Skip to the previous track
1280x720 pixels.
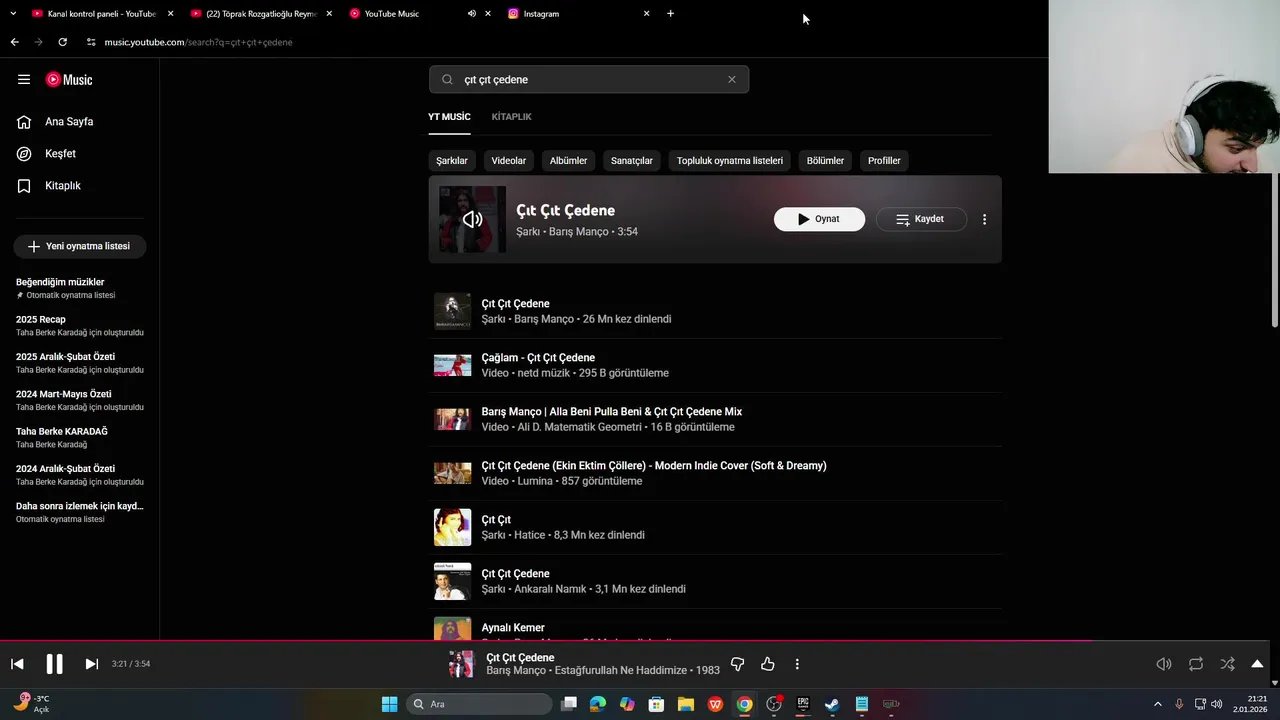click(17, 664)
